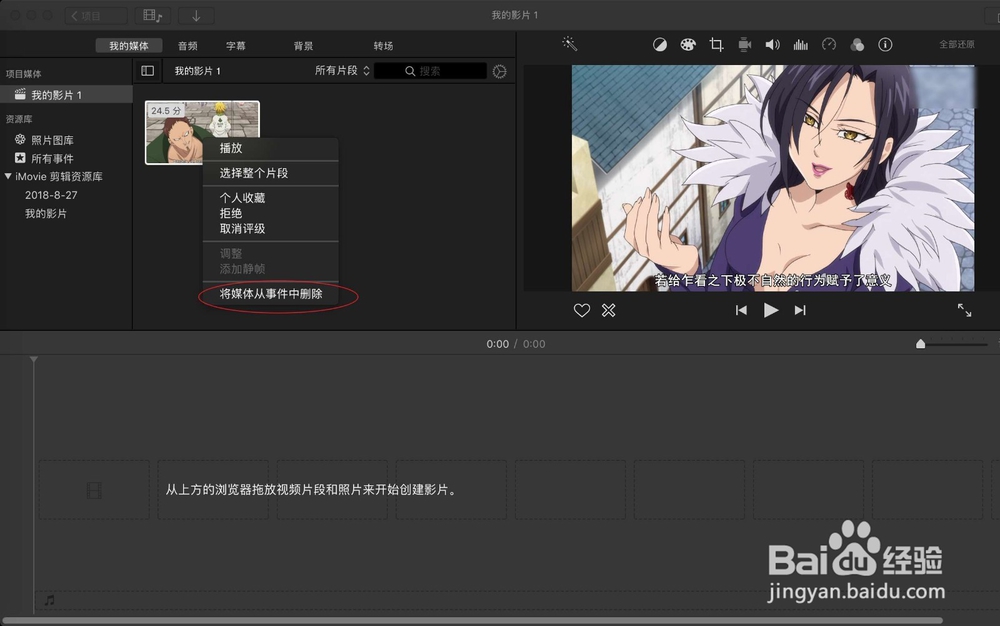The height and width of the screenshot is (626, 1000).
Task: Play the video in the viewer
Action: coord(770,310)
